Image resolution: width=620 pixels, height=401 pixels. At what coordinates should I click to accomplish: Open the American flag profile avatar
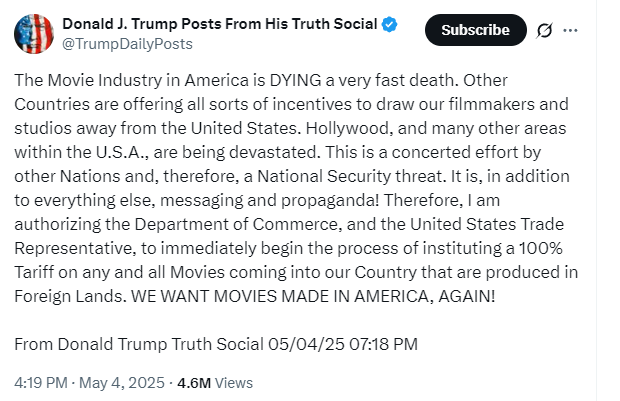34,34
